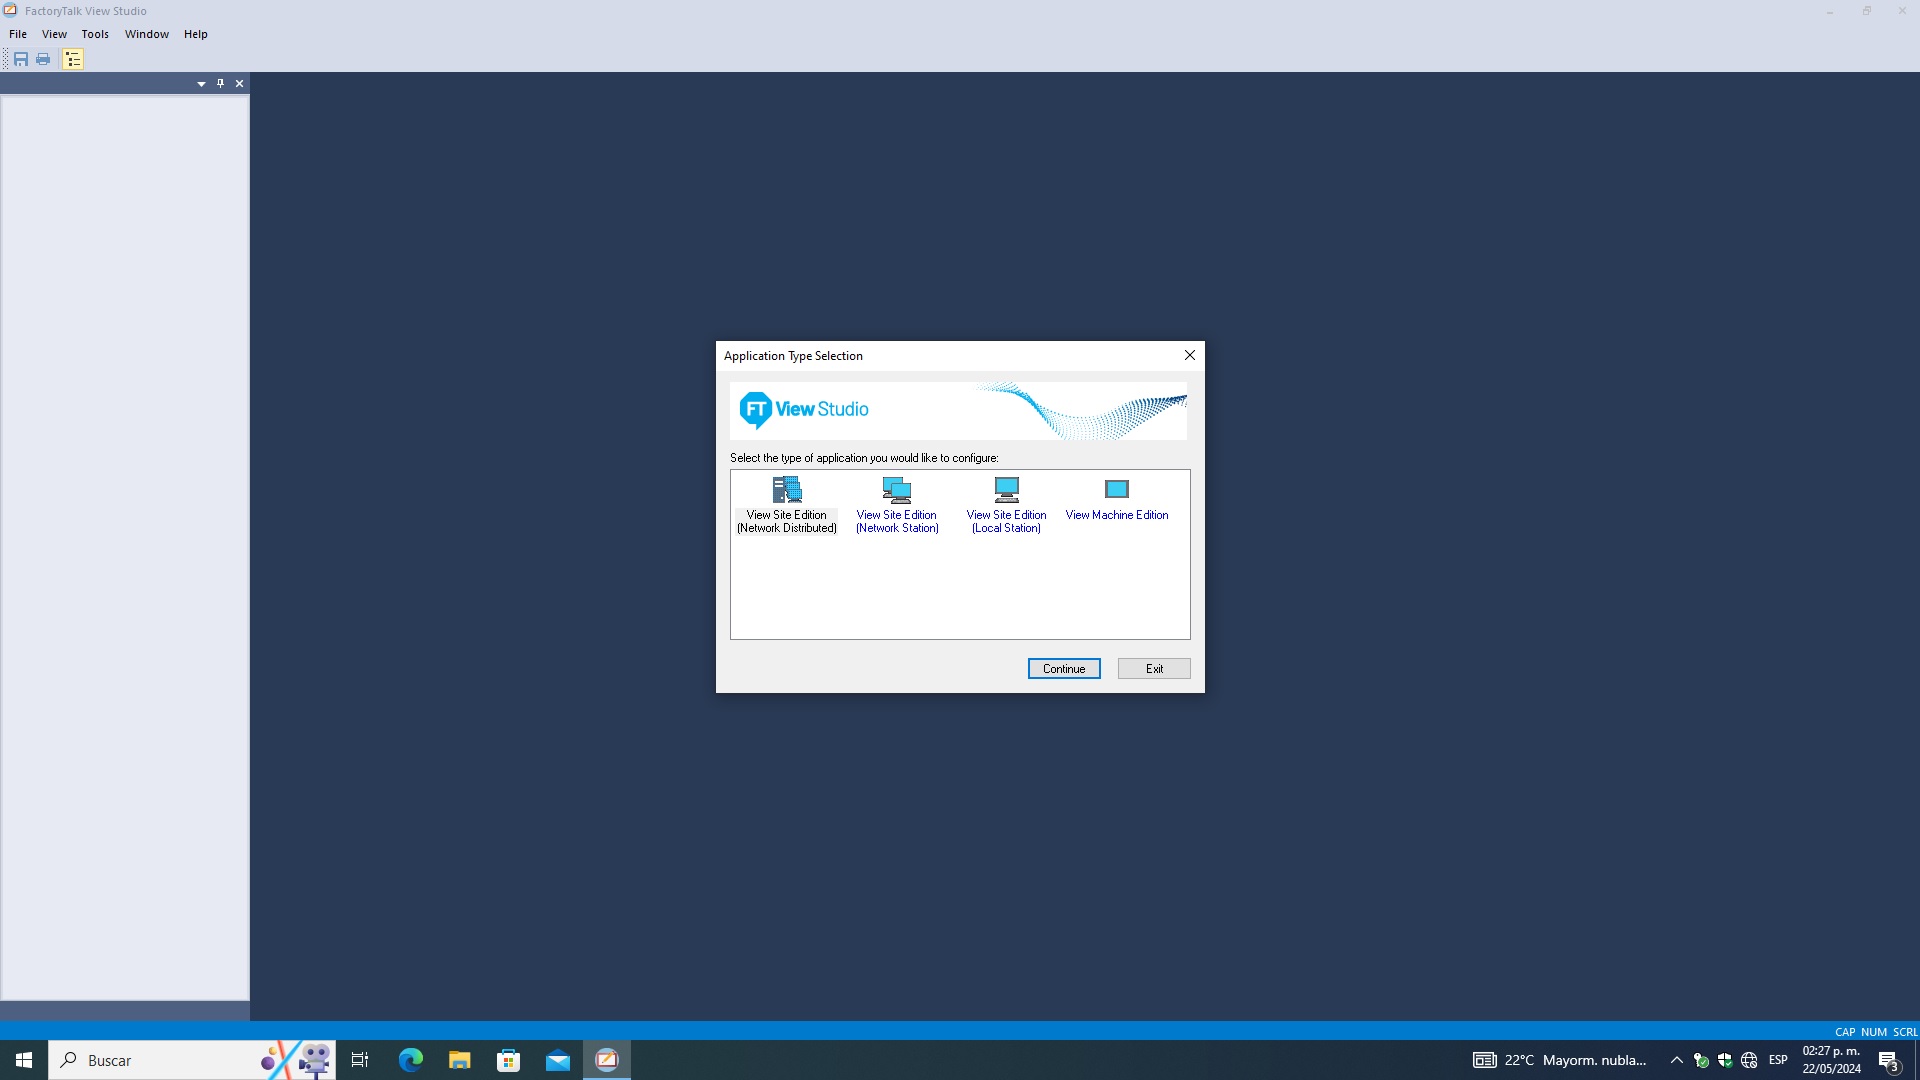Image resolution: width=1920 pixels, height=1080 pixels.
Task: Open the Window menu
Action: pyautogui.click(x=147, y=34)
